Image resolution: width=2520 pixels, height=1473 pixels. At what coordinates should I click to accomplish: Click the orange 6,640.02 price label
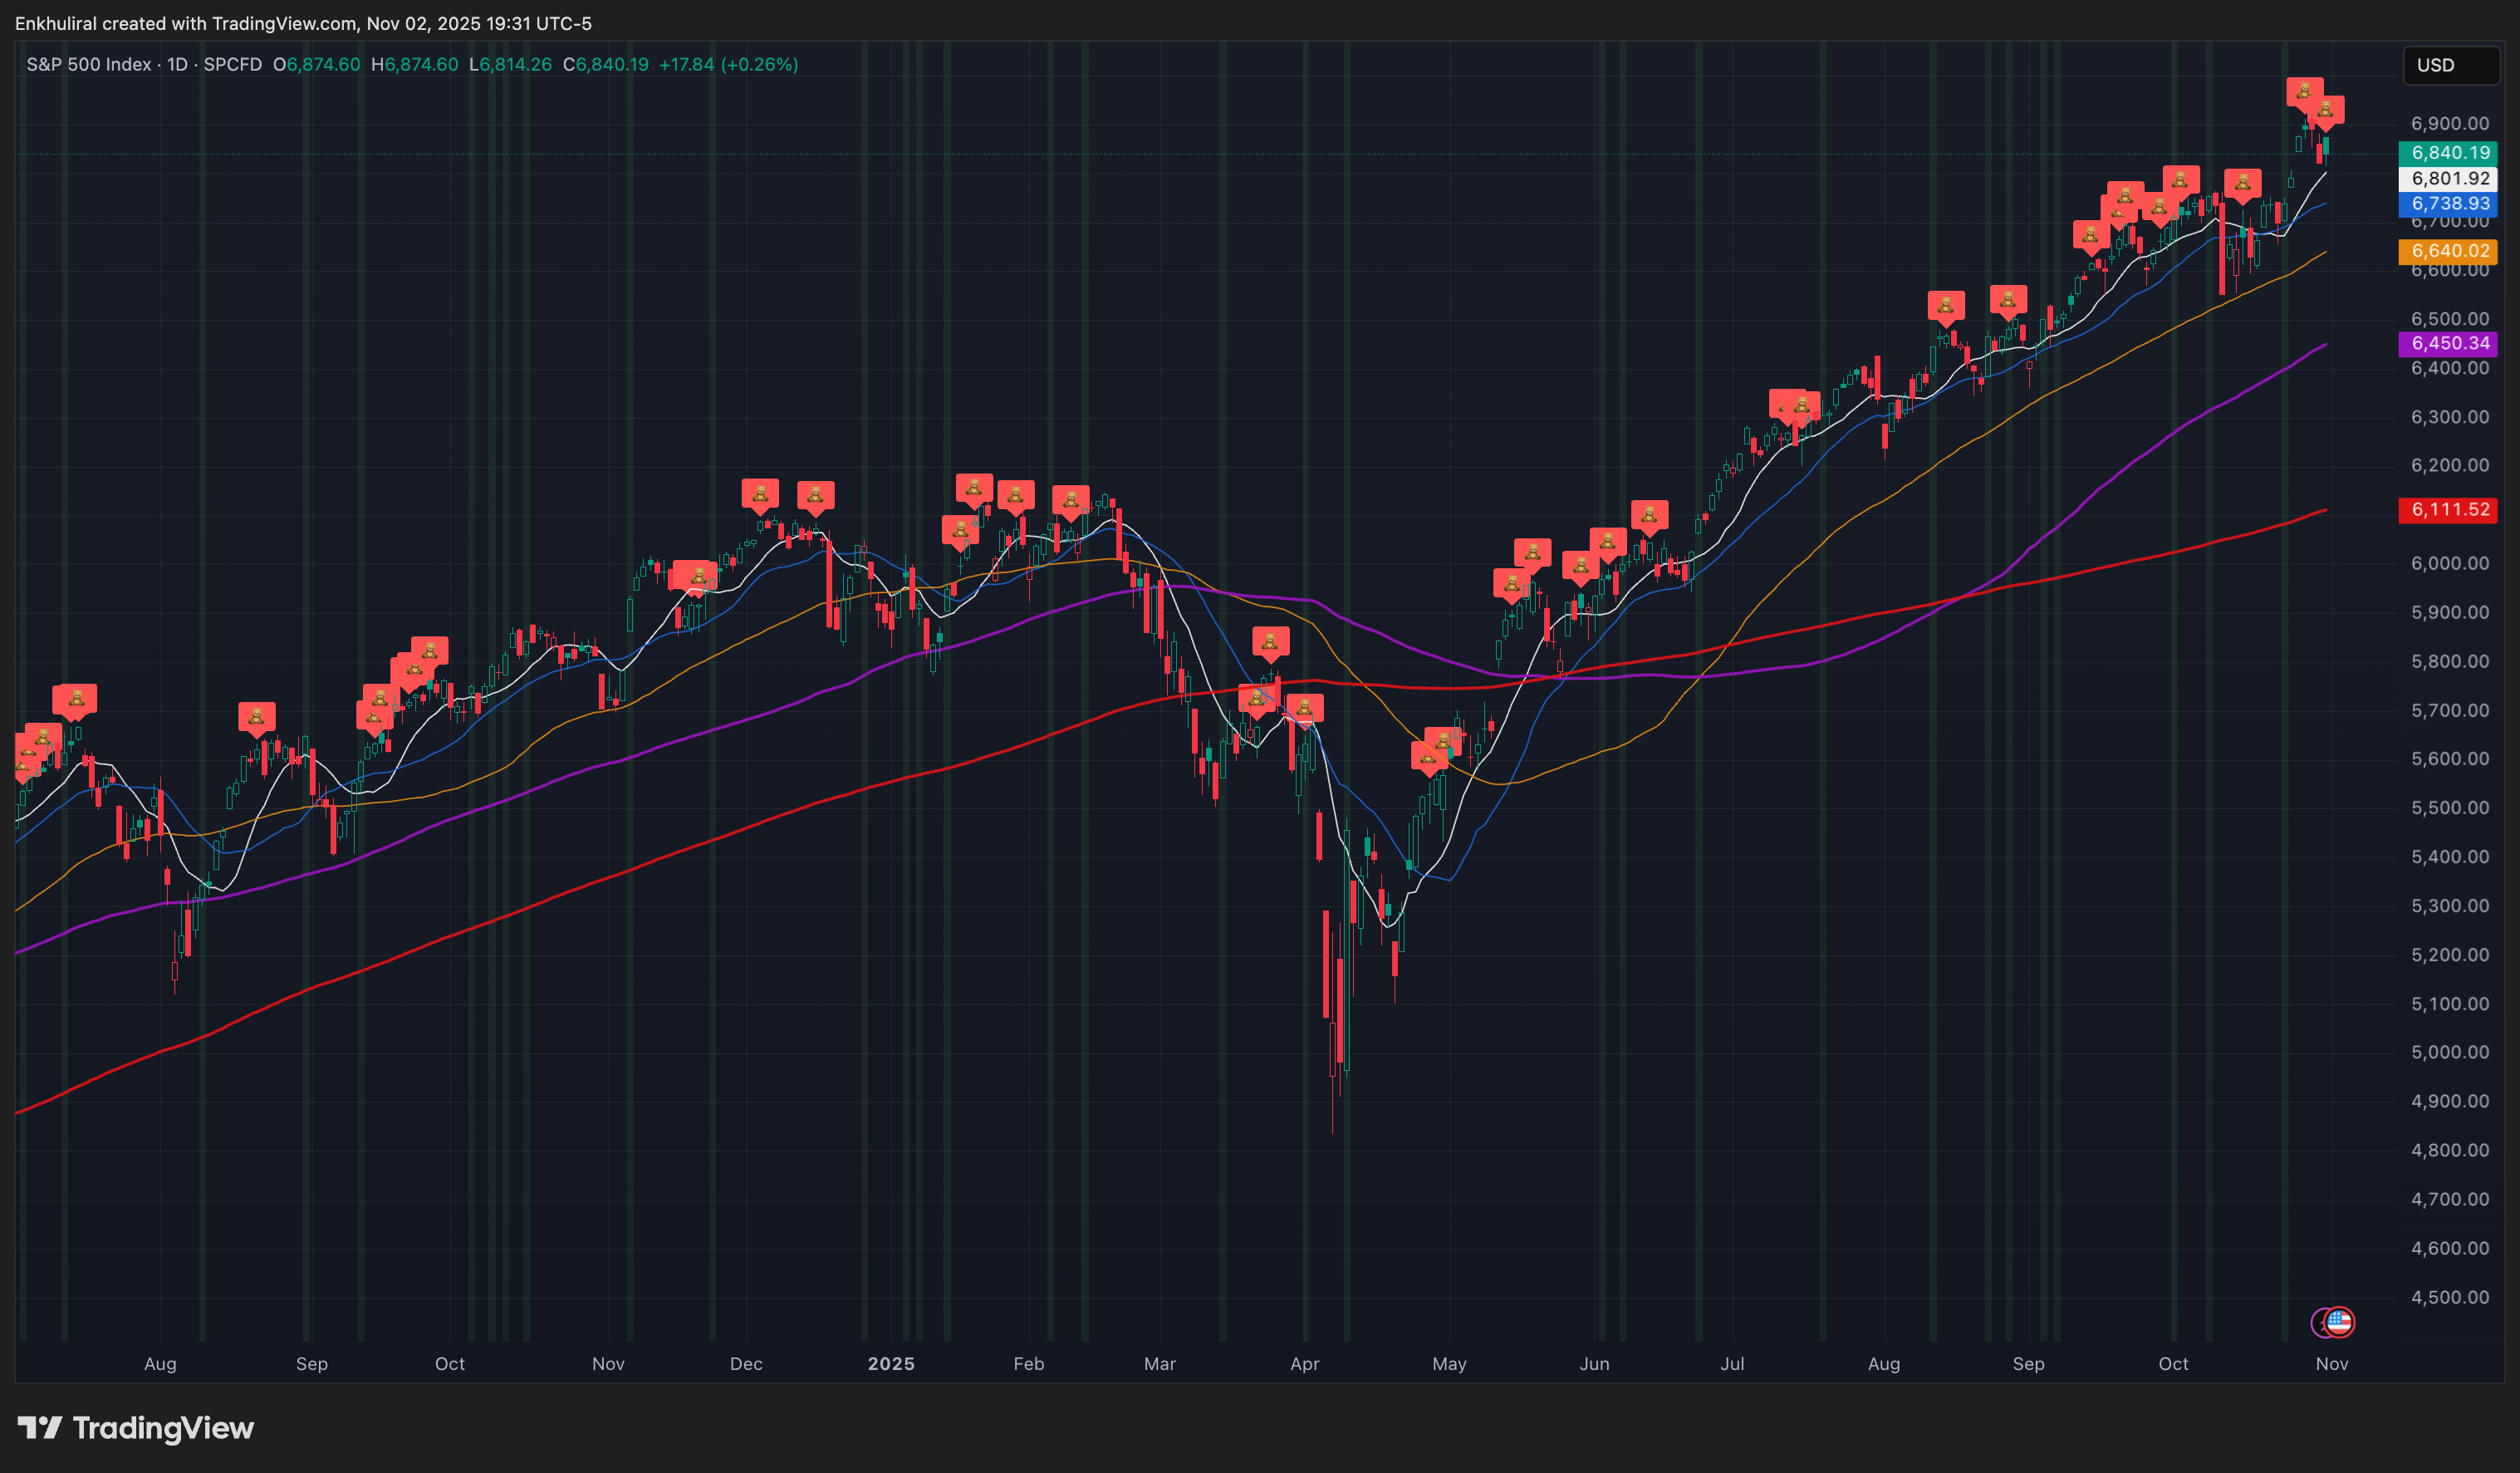tap(2448, 251)
